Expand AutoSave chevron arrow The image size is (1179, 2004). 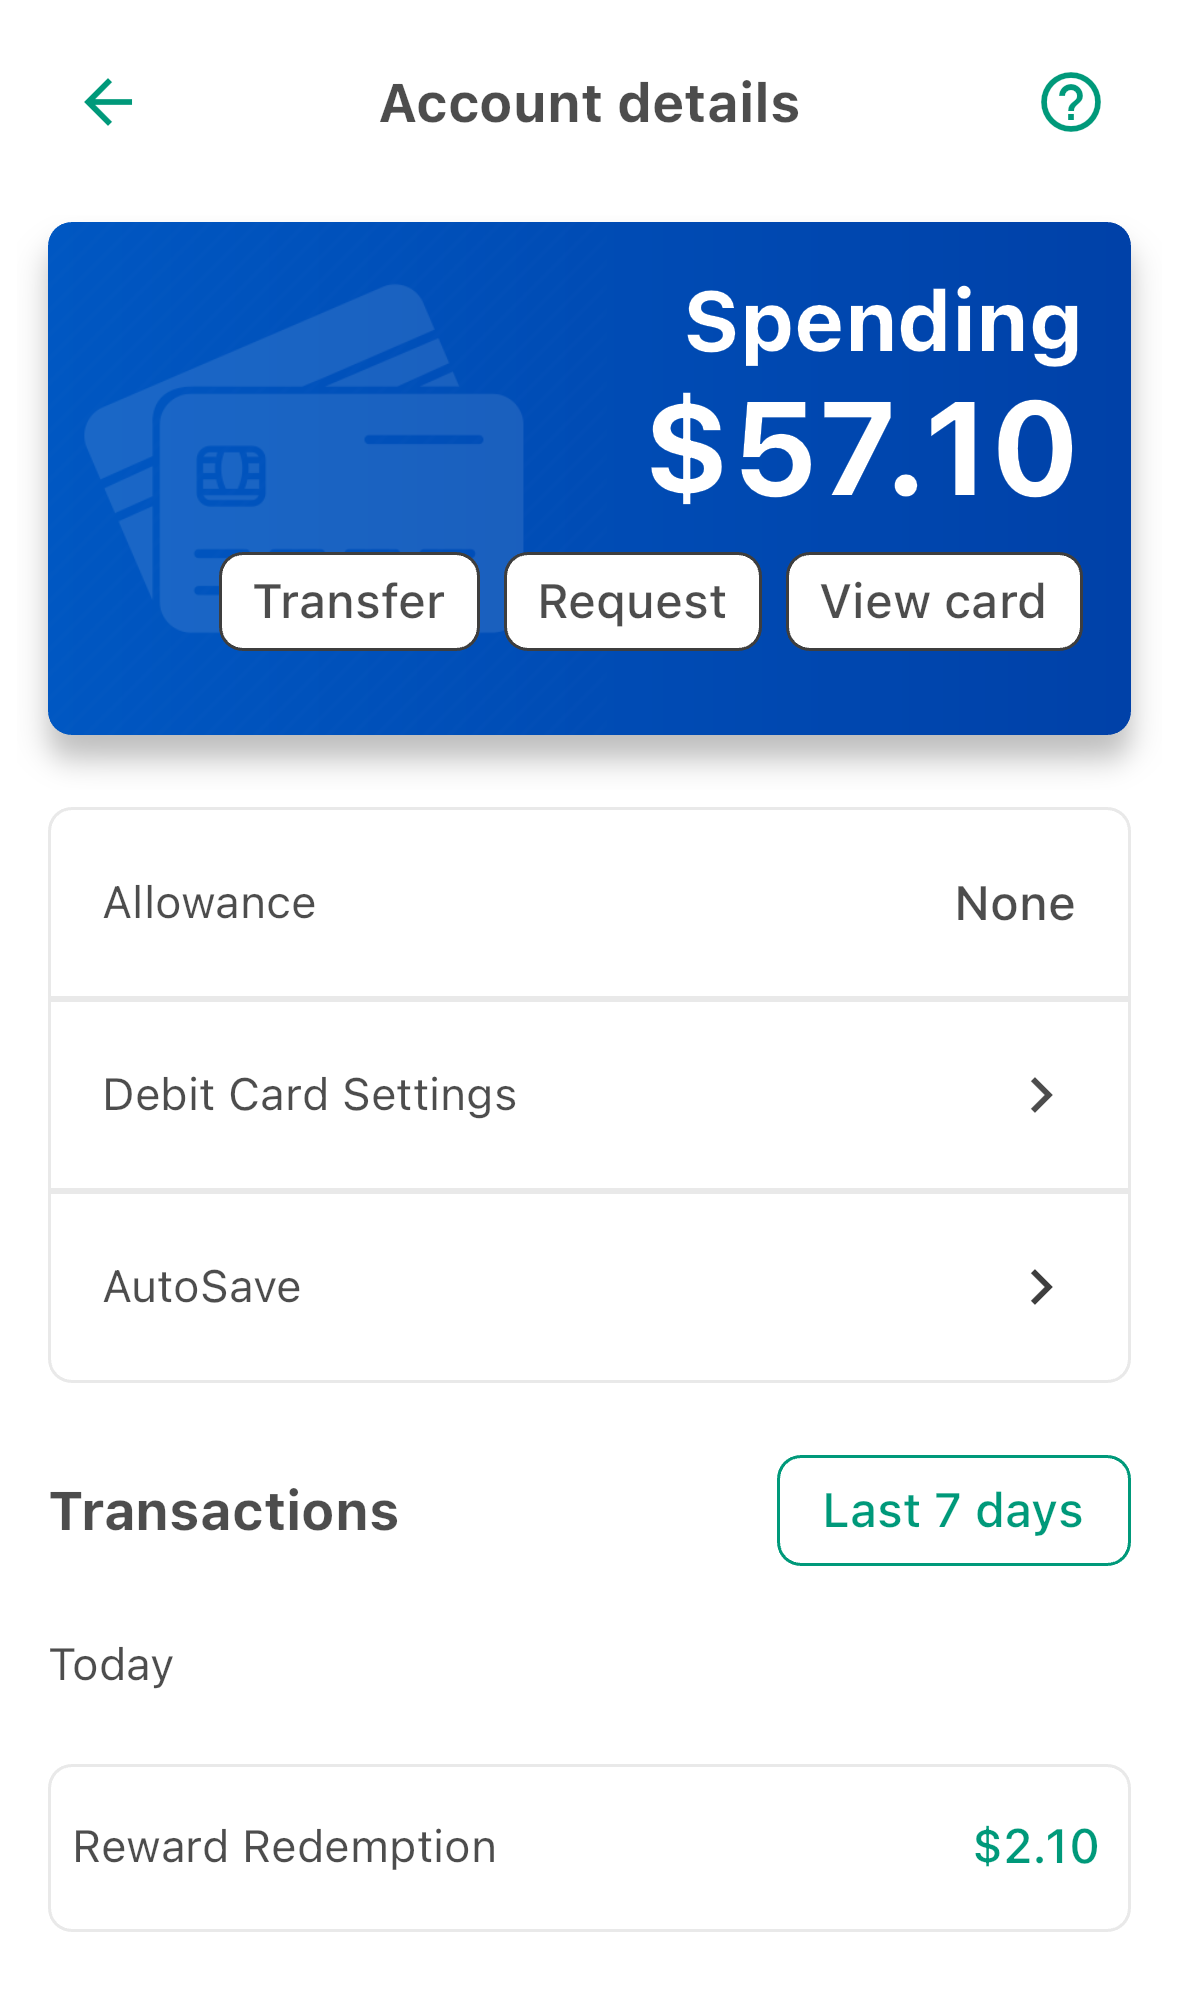(x=1041, y=1287)
